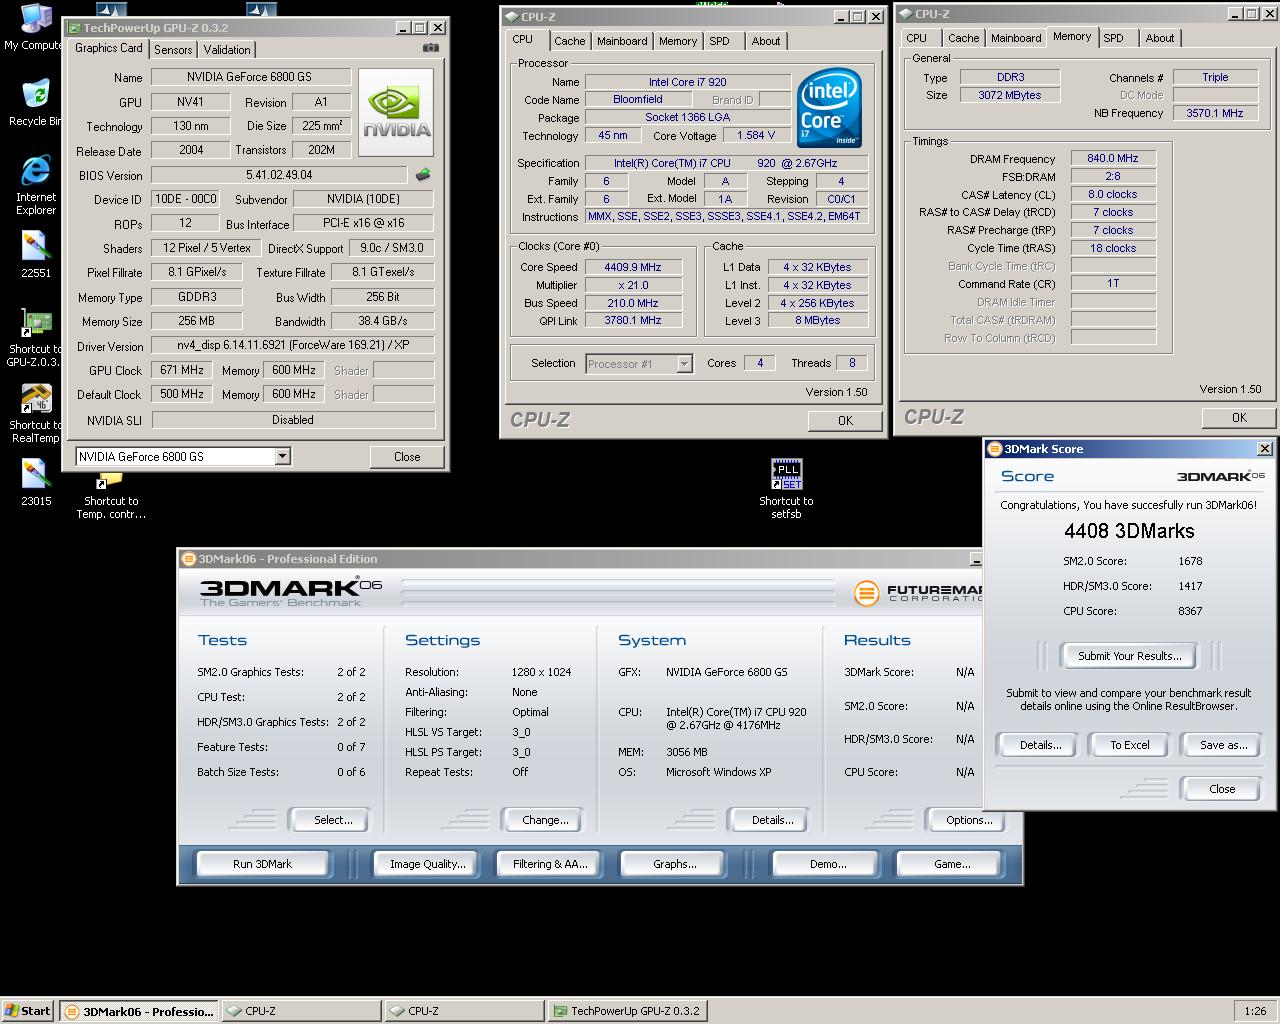Click Save as in 3DMark Score

click(x=1223, y=745)
